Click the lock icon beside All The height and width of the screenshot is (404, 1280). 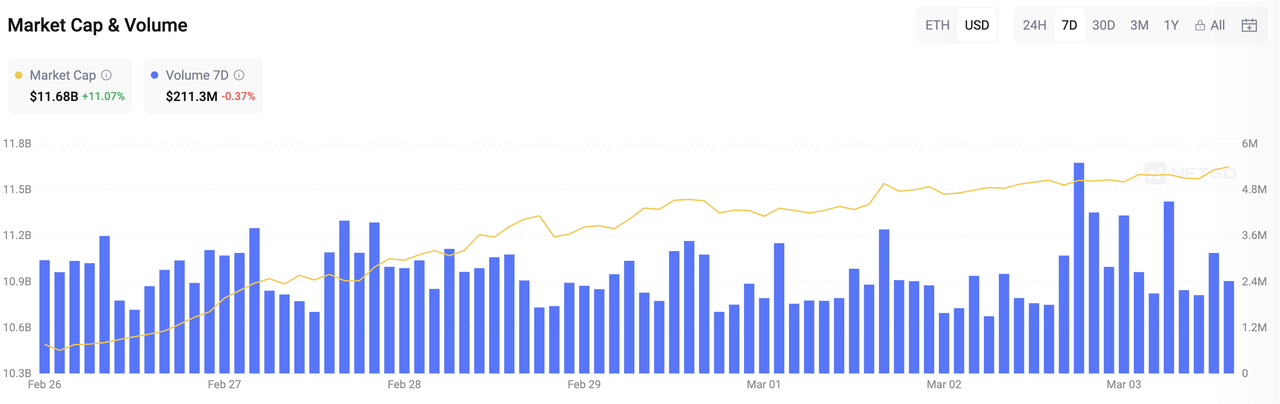pyautogui.click(x=1199, y=25)
